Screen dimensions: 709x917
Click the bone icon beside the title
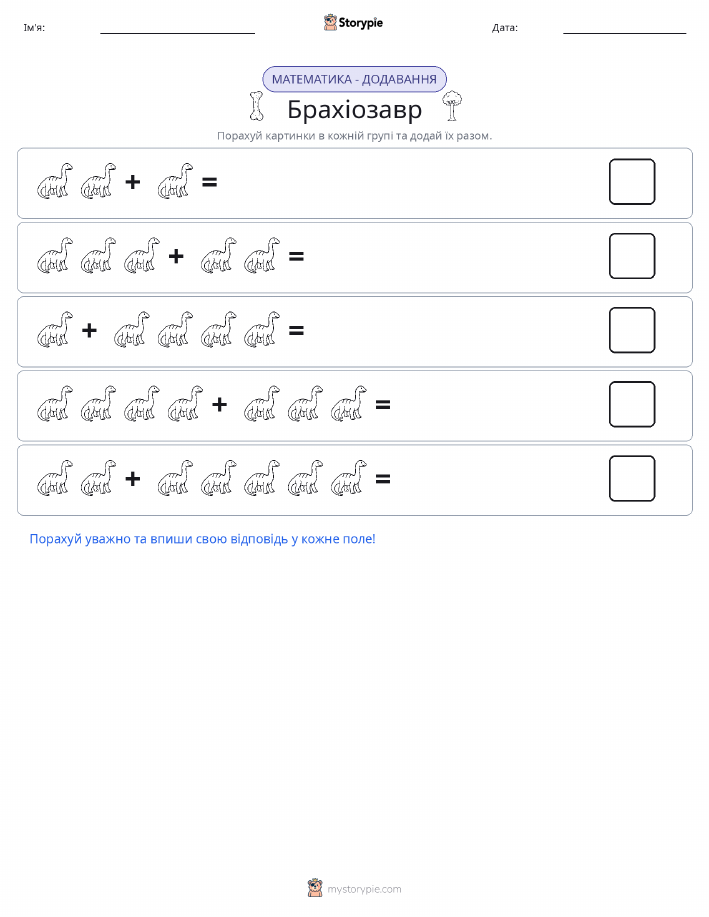(x=256, y=106)
